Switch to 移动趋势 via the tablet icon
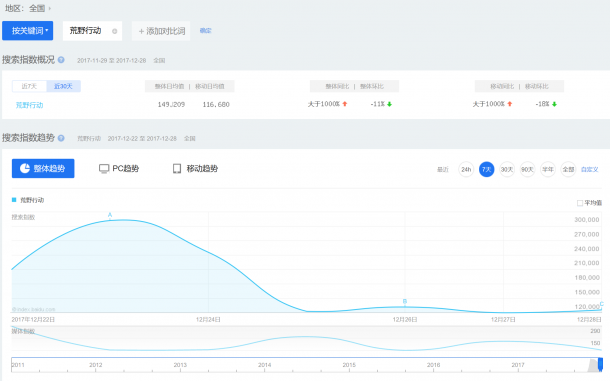Image resolution: width=610 pixels, height=381 pixels. click(177, 169)
